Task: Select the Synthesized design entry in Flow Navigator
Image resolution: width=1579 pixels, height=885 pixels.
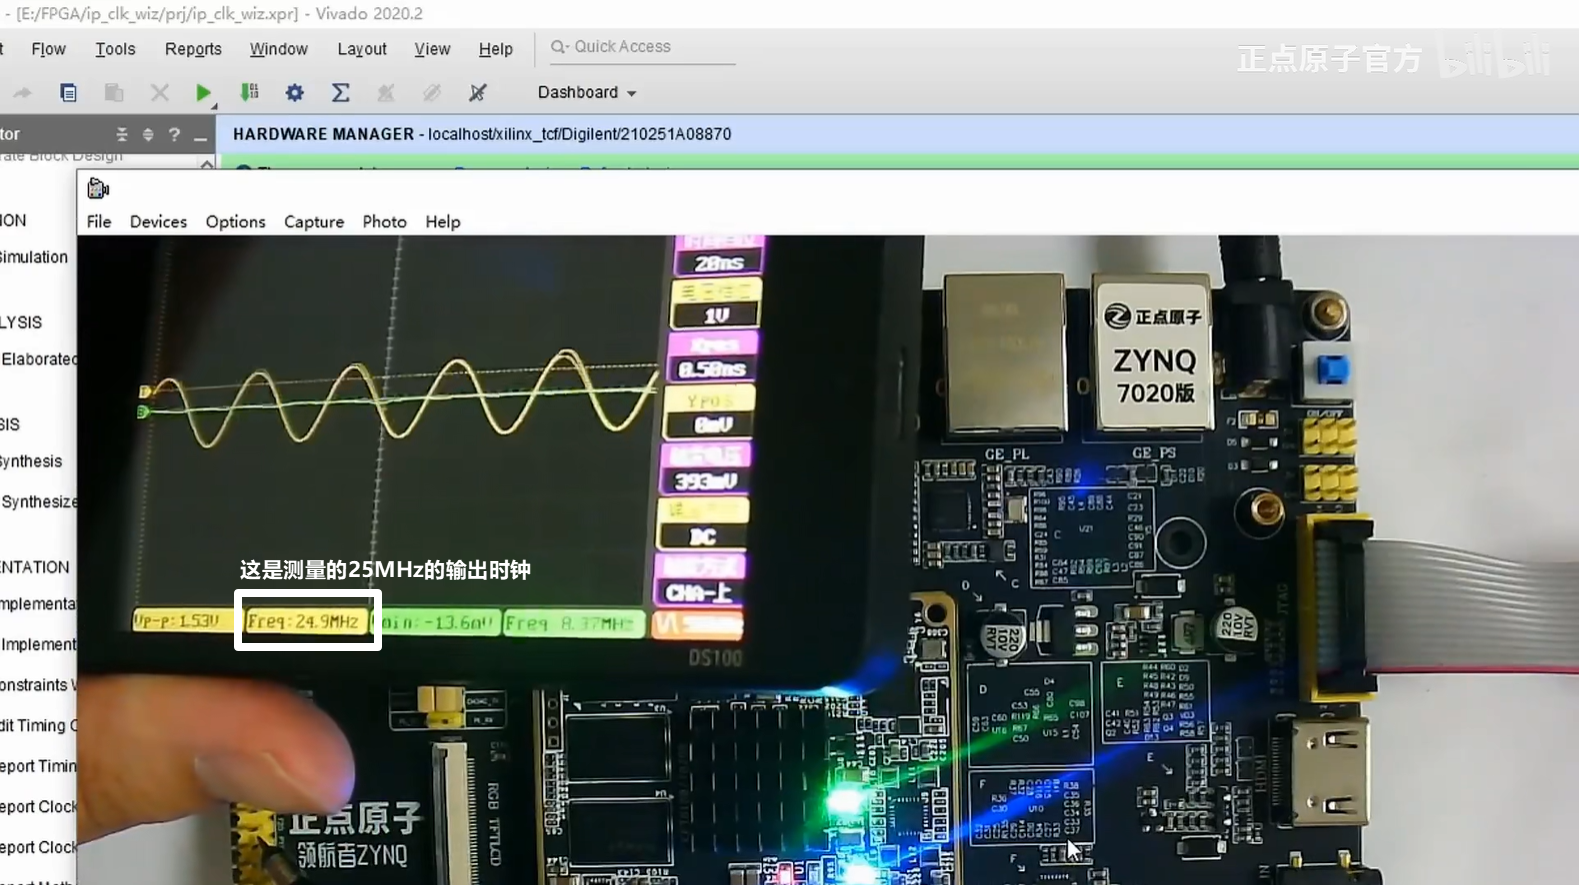Action: coord(38,502)
